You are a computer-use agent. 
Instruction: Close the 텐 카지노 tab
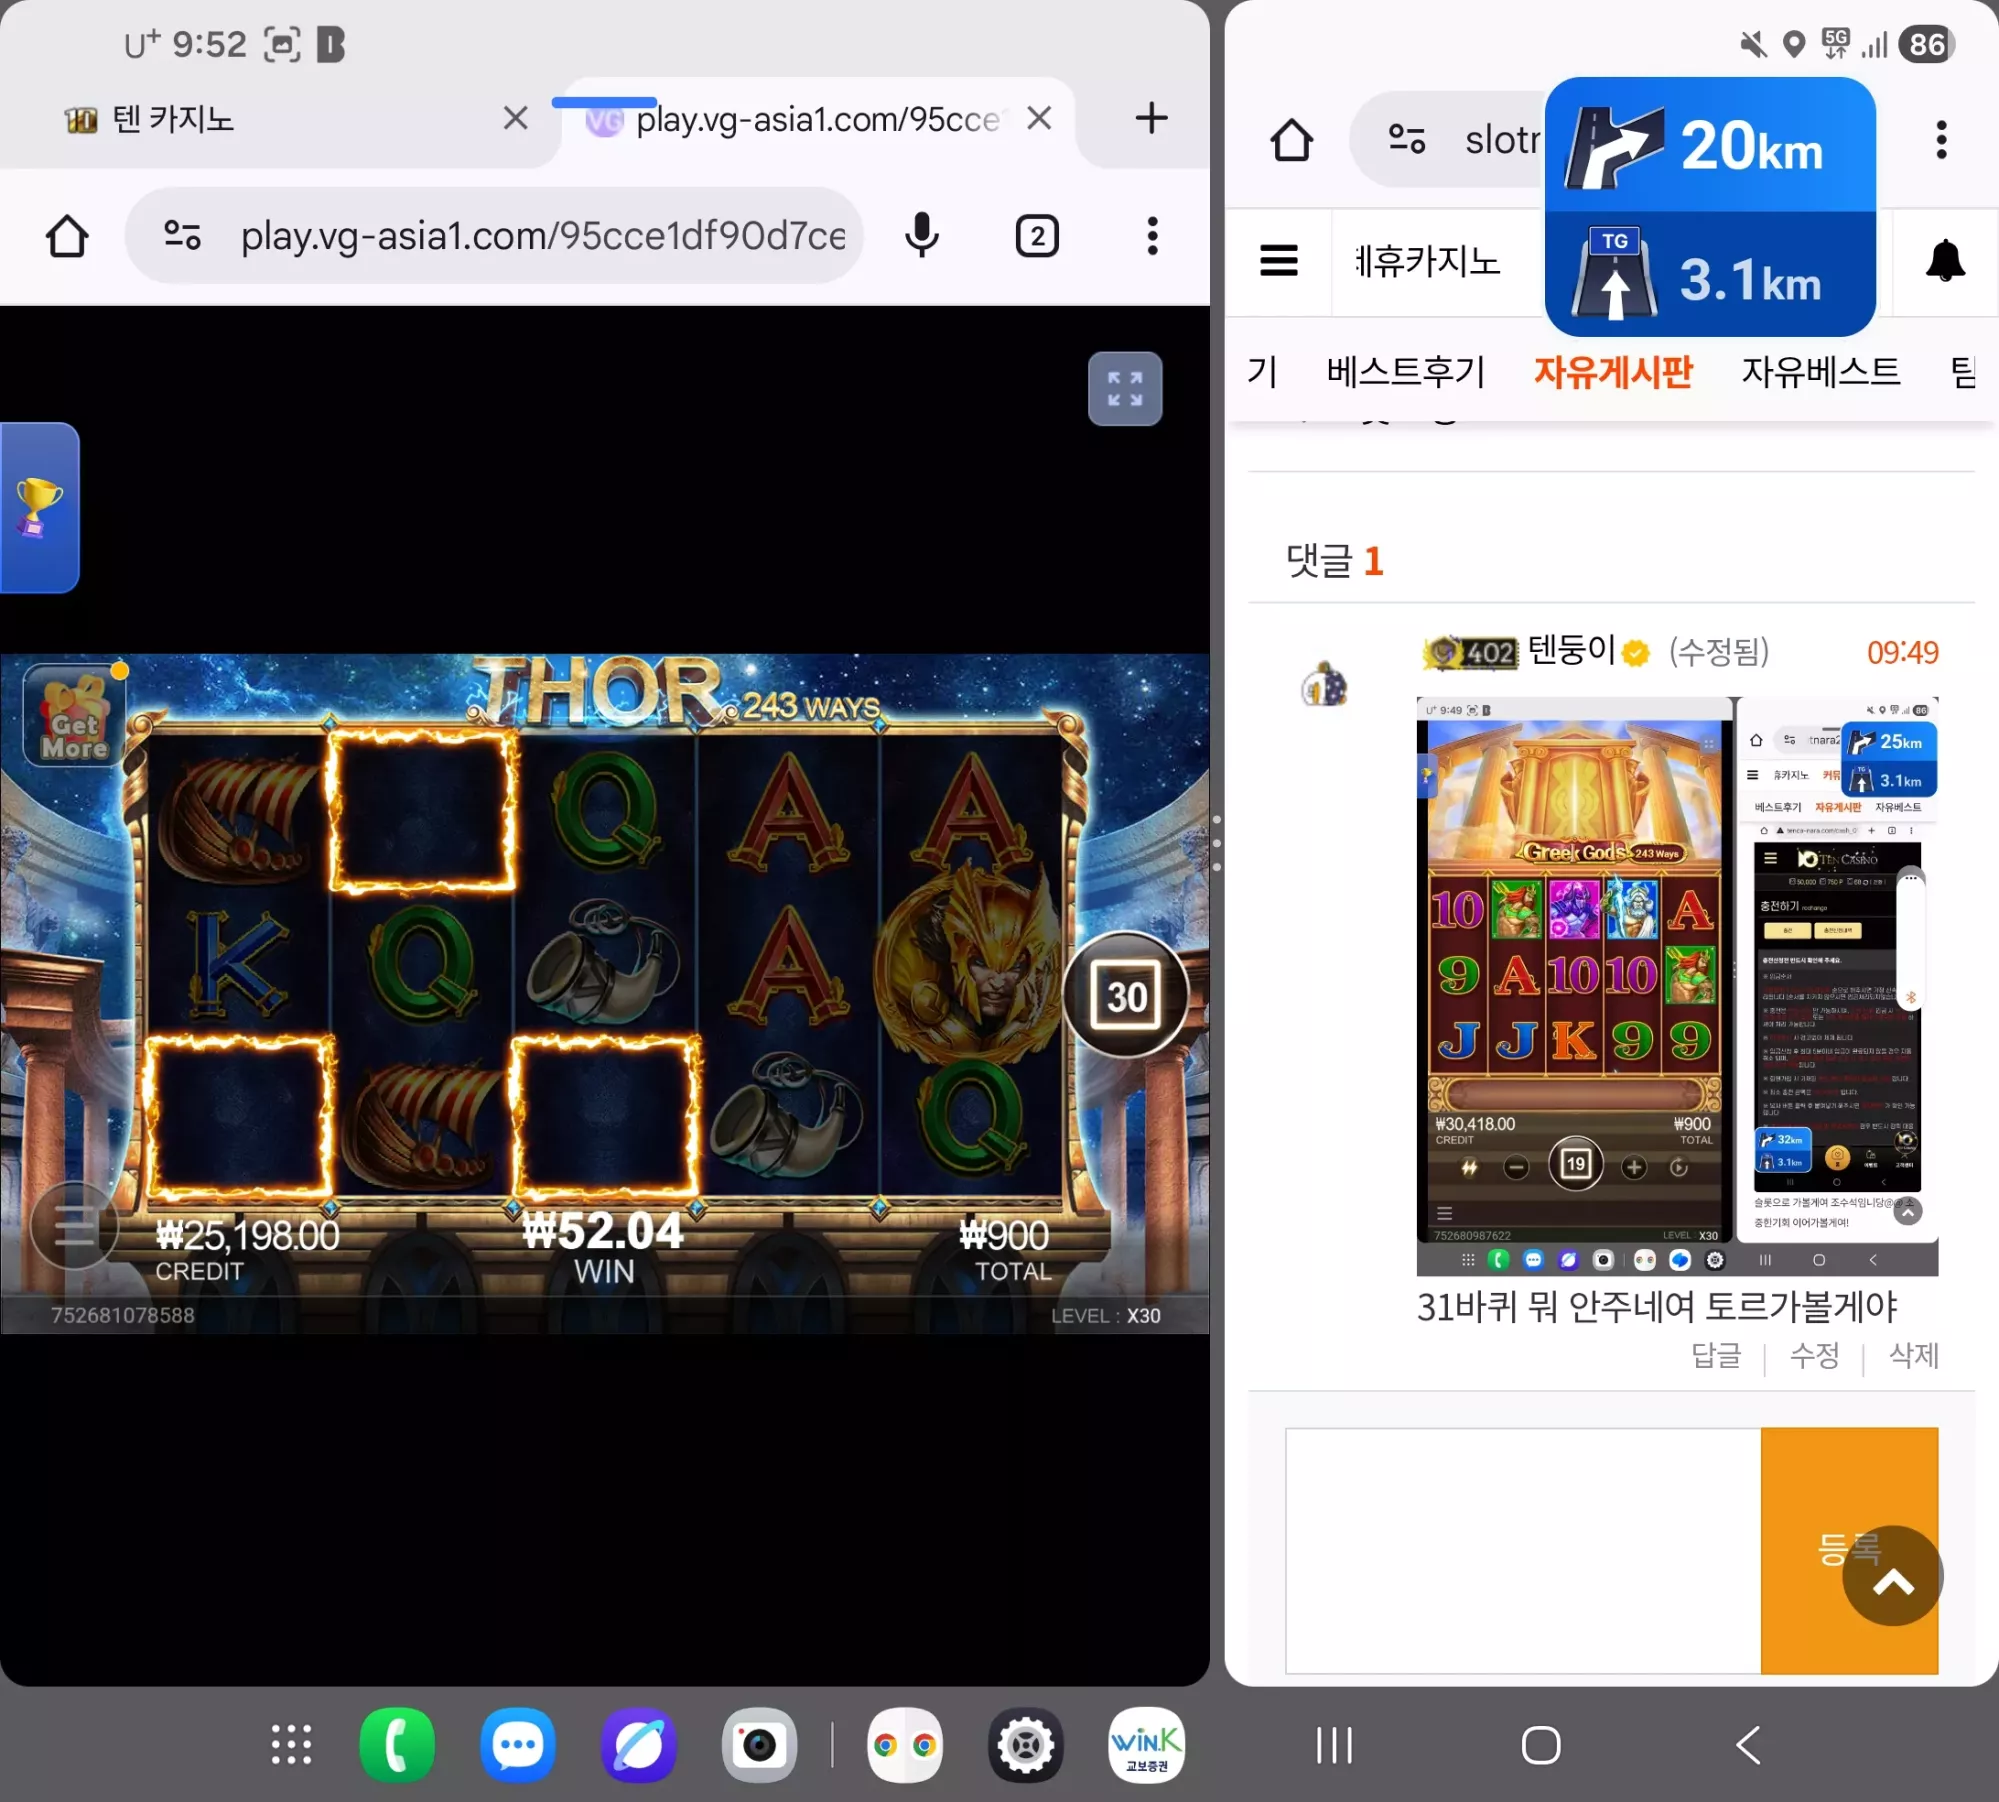click(x=515, y=118)
